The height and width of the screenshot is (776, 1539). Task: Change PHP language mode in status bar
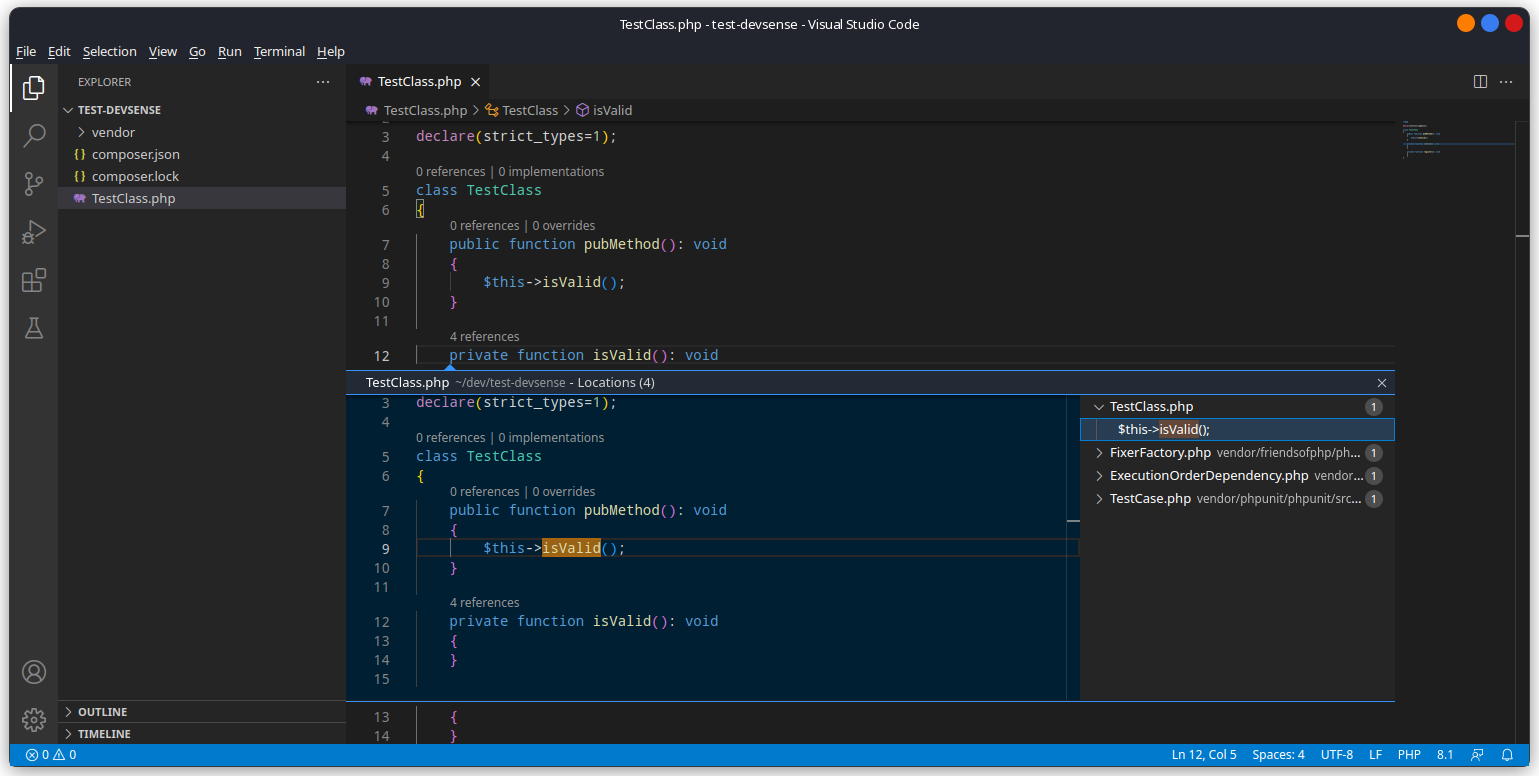[1409, 755]
